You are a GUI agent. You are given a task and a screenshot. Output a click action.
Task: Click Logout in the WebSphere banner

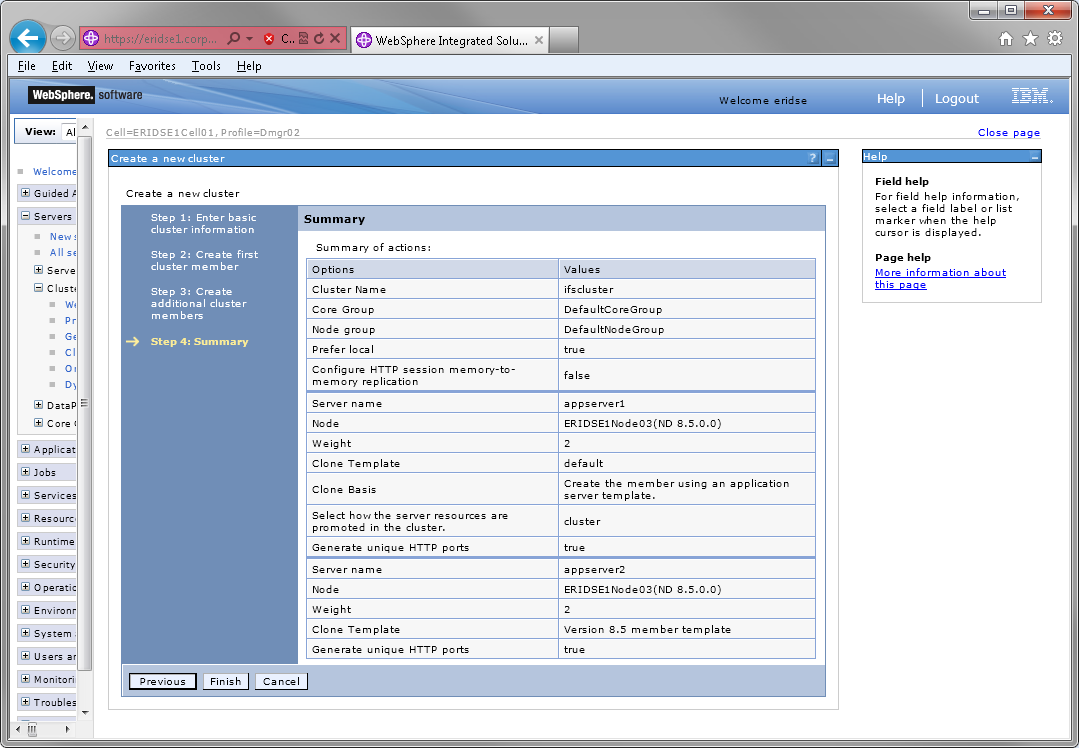(x=957, y=98)
